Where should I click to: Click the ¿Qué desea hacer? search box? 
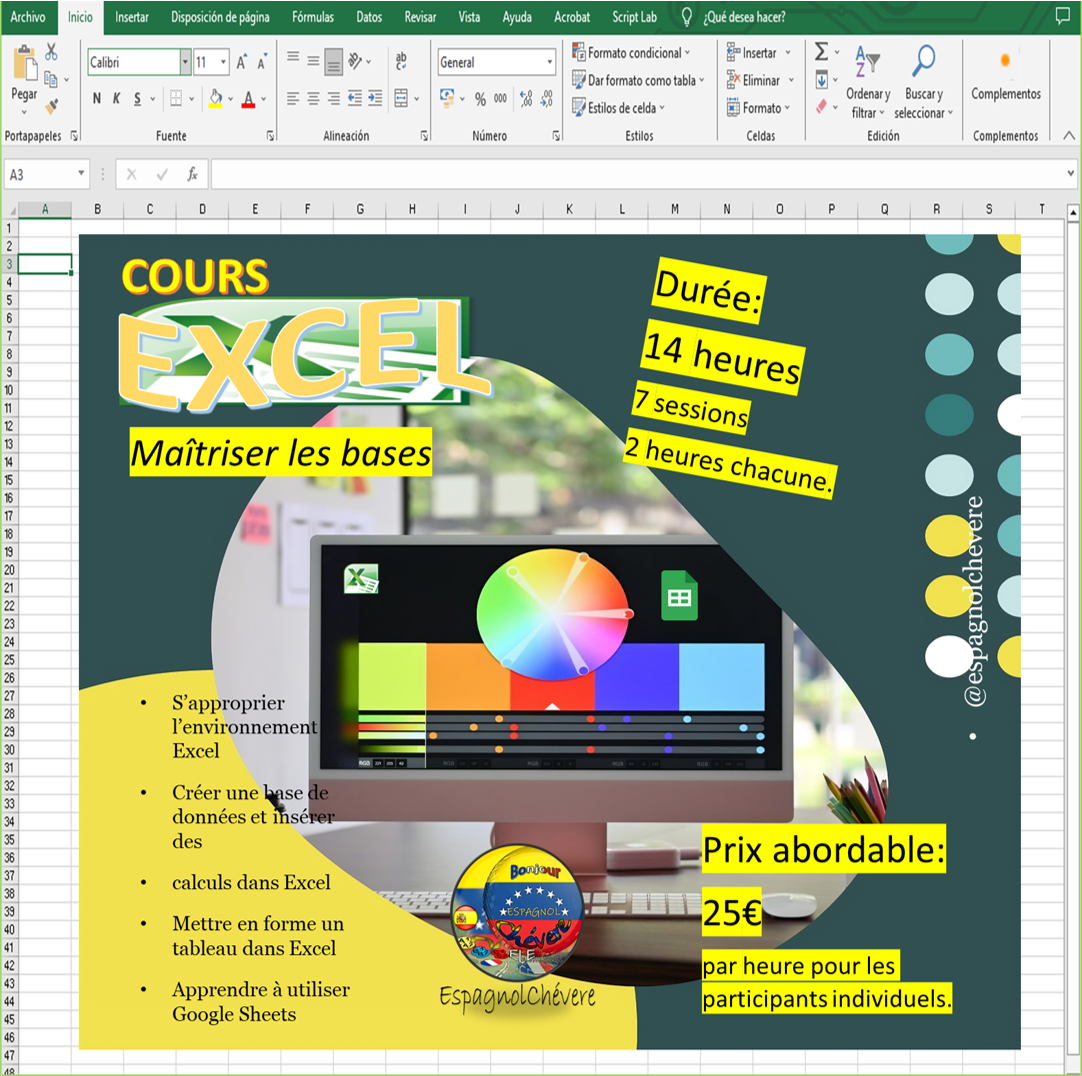click(744, 17)
